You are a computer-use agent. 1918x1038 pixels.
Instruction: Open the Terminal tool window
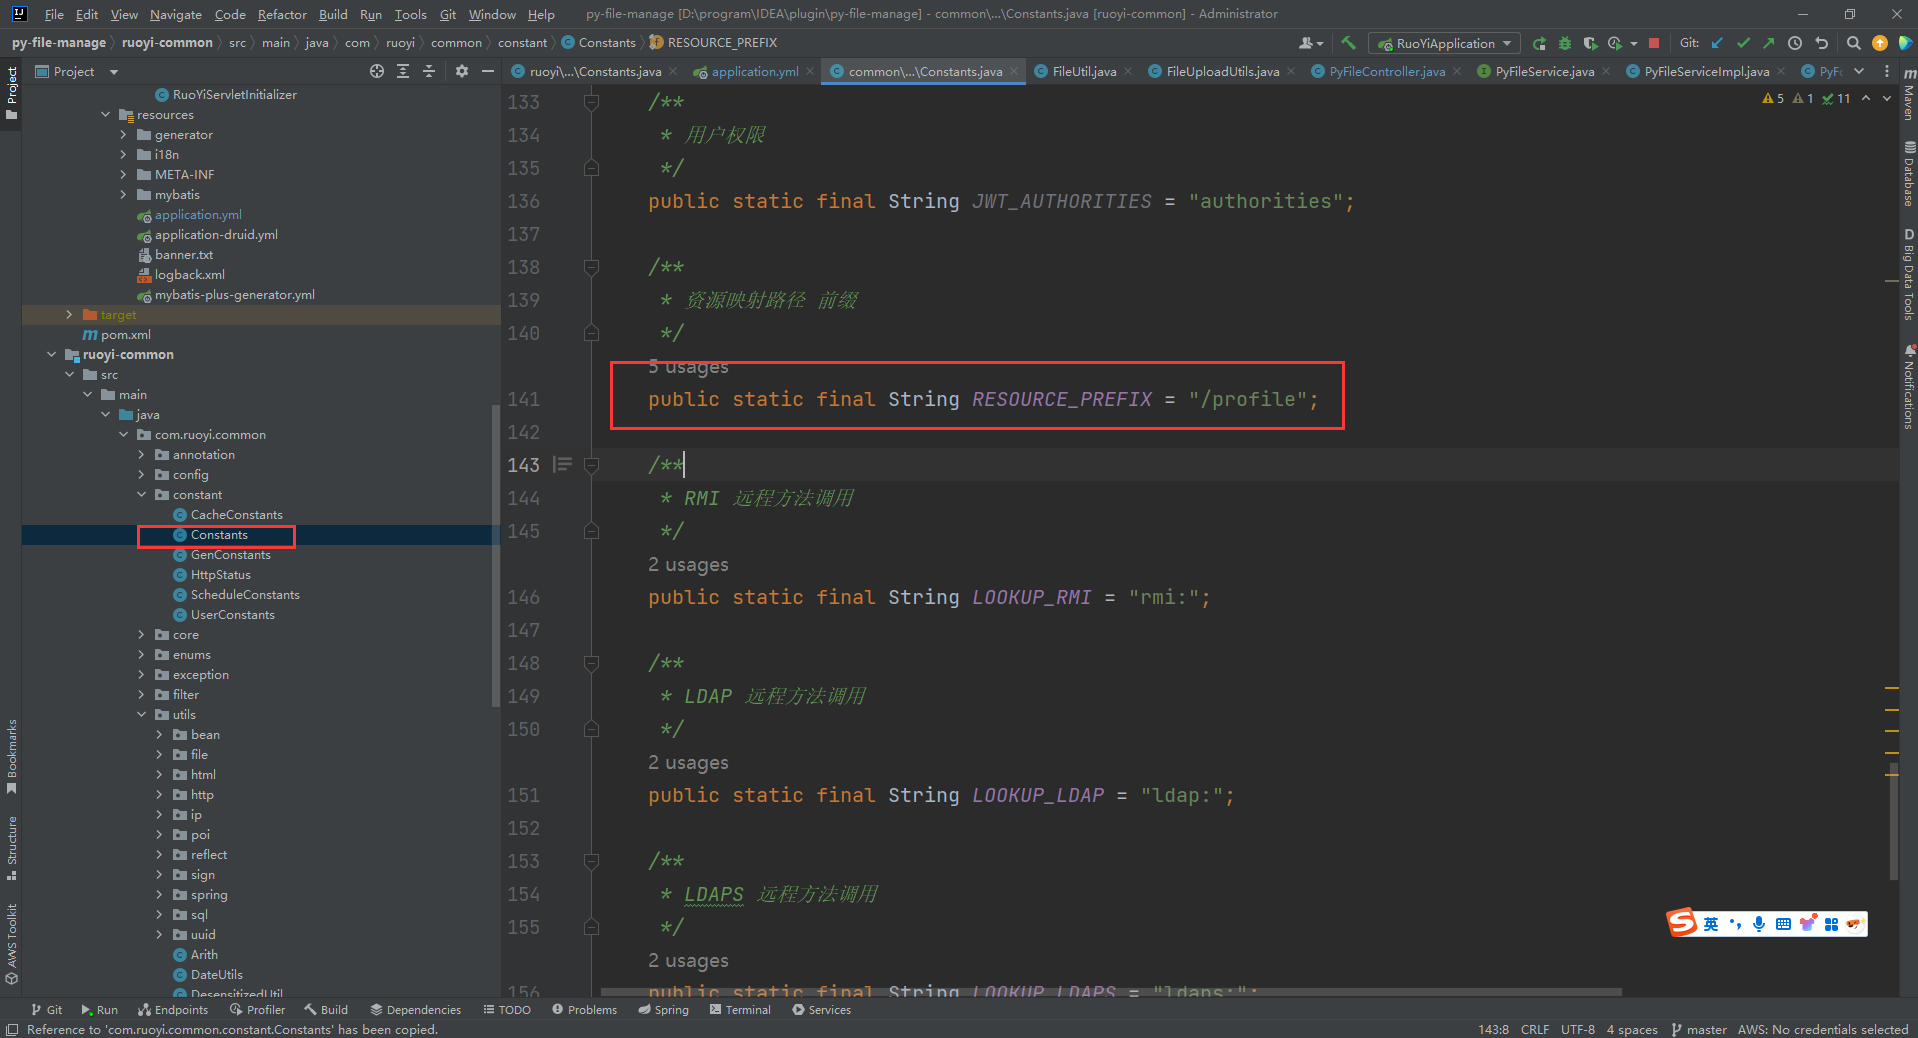click(739, 1010)
